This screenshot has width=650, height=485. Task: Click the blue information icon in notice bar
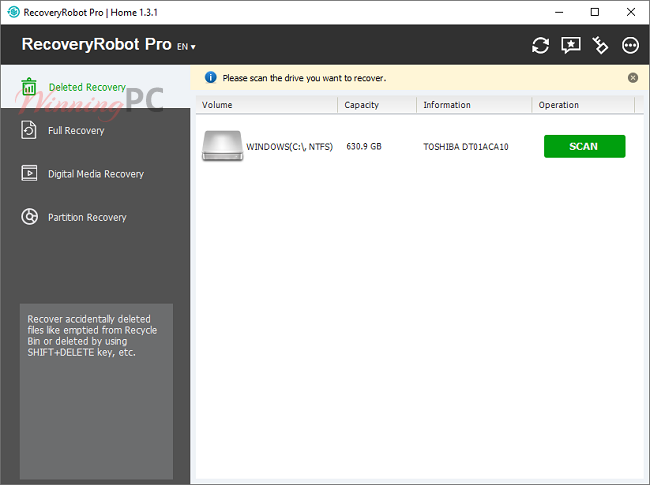pos(211,78)
